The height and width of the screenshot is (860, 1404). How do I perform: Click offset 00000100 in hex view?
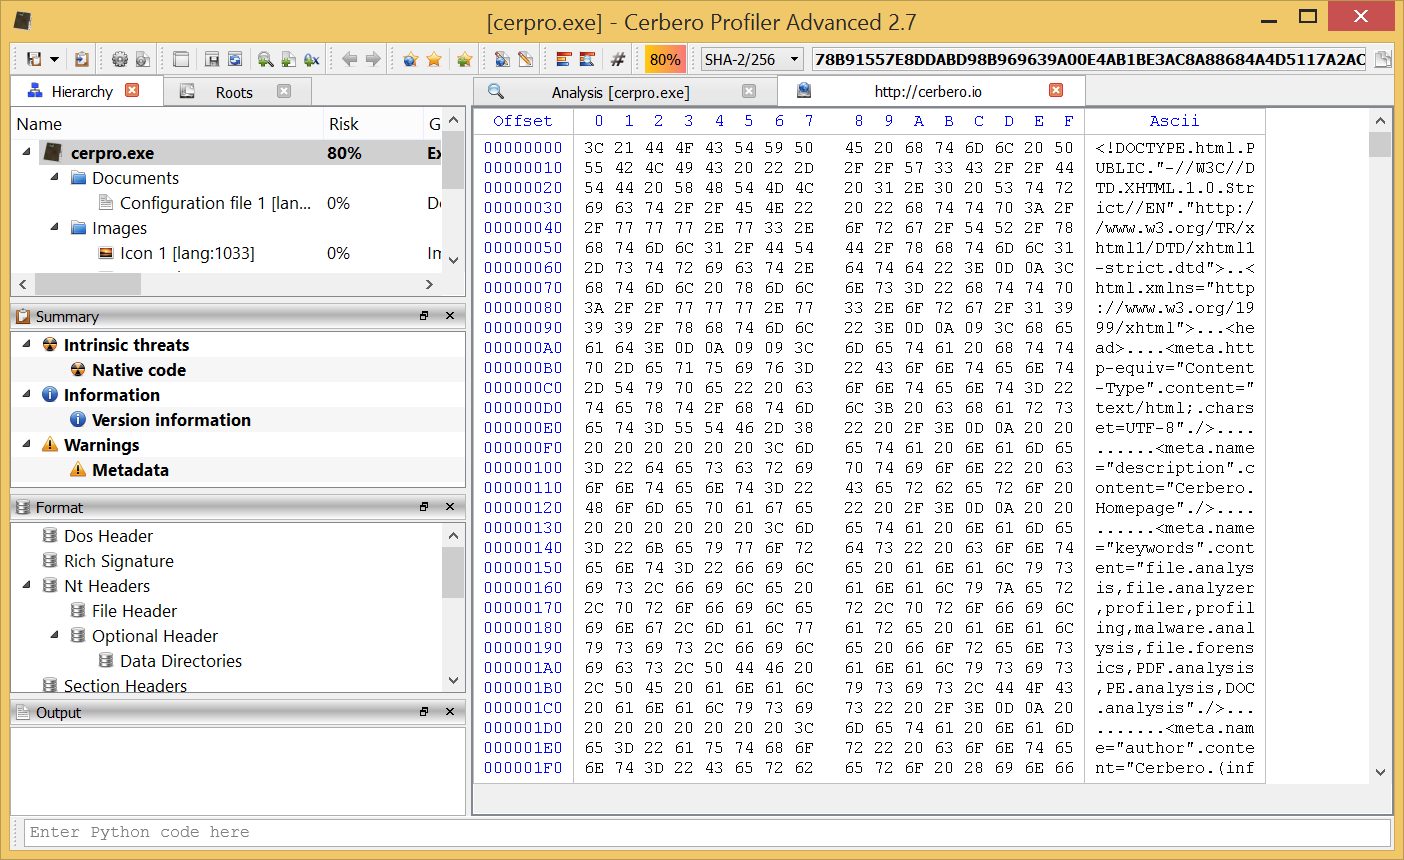pos(523,468)
